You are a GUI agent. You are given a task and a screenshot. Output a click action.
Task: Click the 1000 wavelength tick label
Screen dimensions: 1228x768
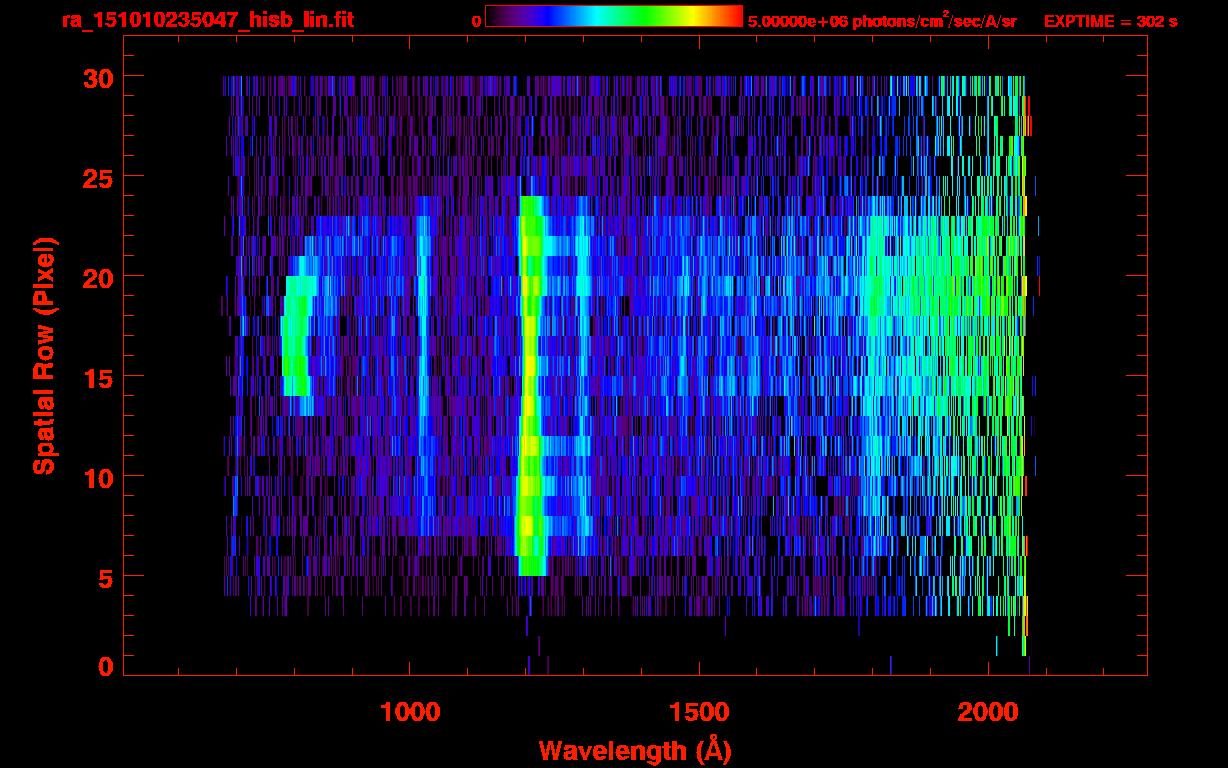(410, 711)
